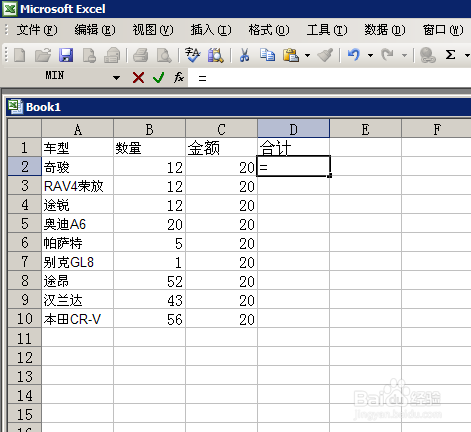
Task: Open Print Preview with the magnifier icon
Action: coord(164,55)
